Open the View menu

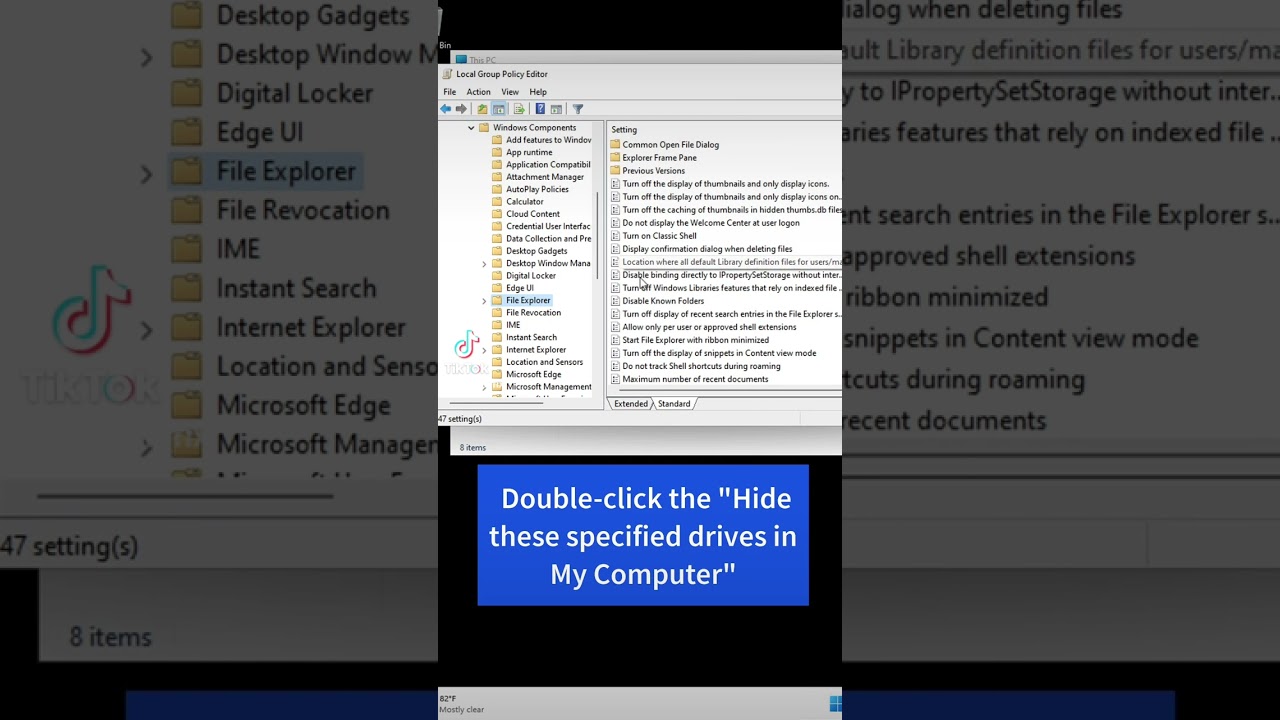510,92
